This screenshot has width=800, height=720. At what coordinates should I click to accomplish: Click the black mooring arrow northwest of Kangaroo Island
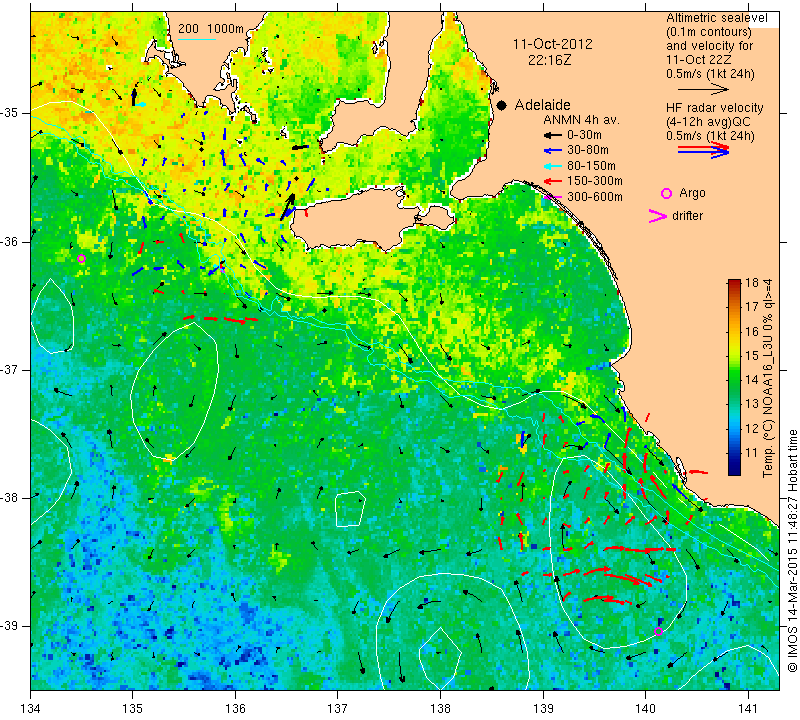301,147
